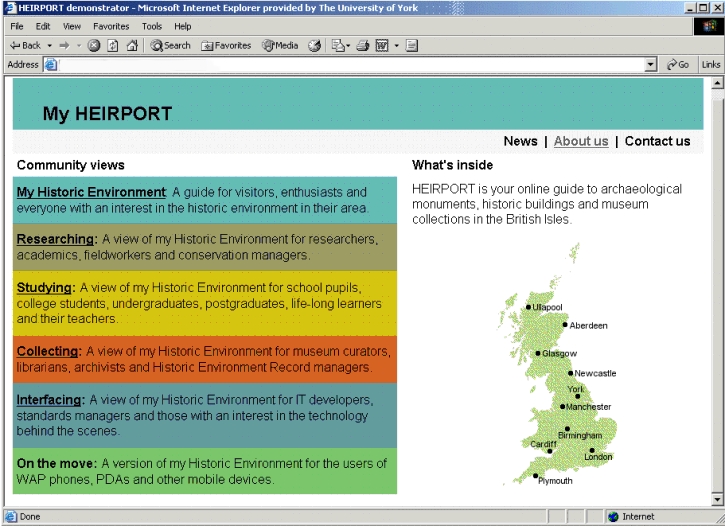The image size is (725, 526).
Task: Open the Edit menu
Action: click(x=43, y=26)
